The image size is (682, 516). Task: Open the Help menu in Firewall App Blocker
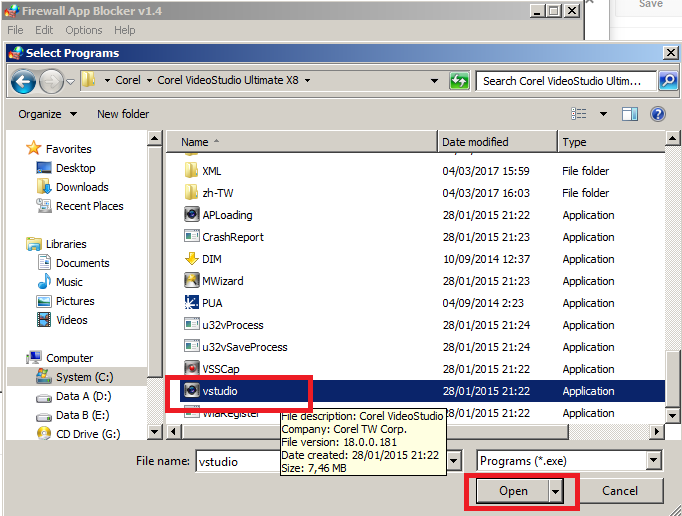pyautogui.click(x=124, y=30)
